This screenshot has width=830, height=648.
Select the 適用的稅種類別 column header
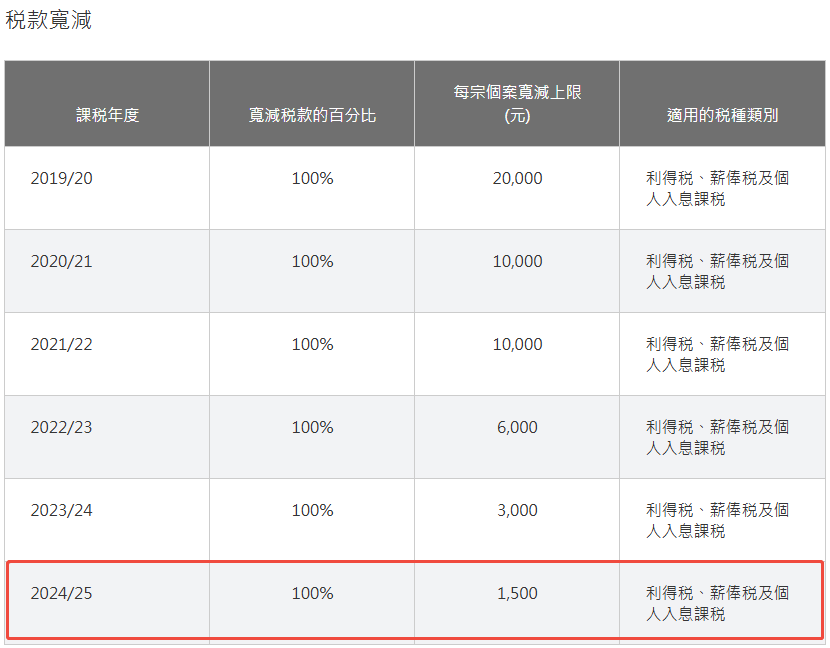722,115
